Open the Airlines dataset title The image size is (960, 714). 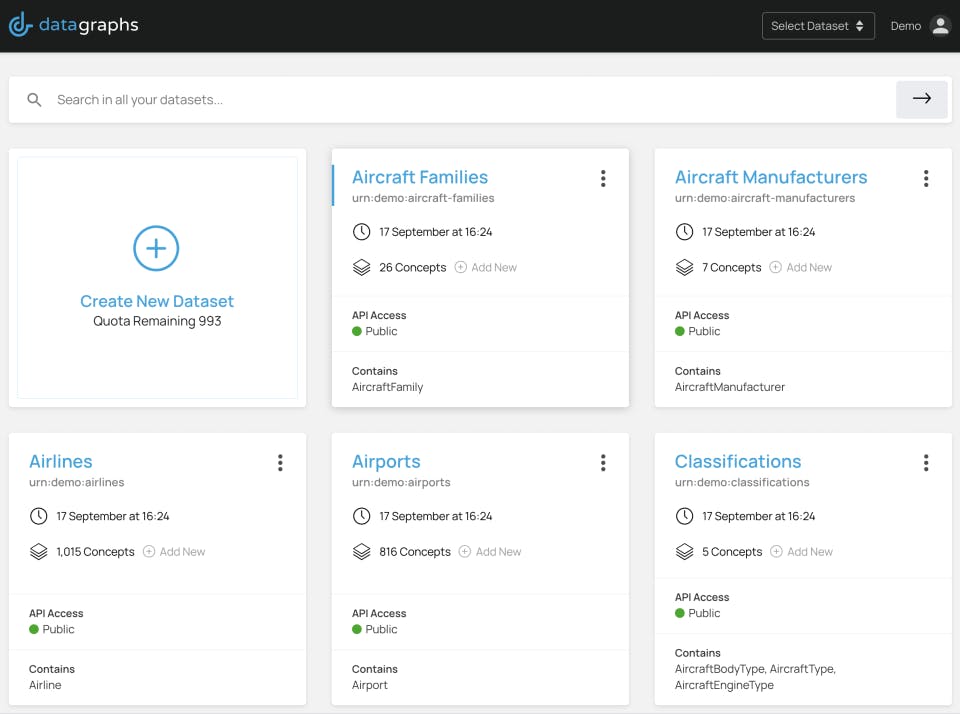[x=61, y=461]
